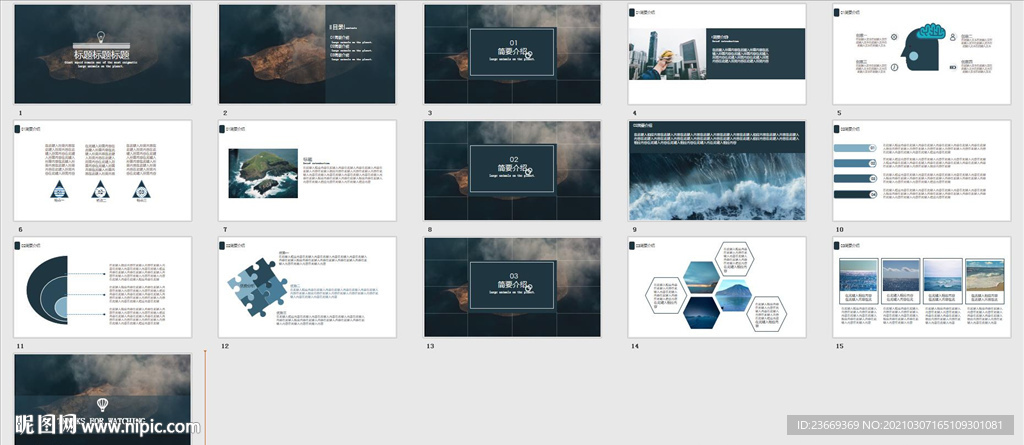This screenshot has width=1024, height=445.
Task: Click the orange insertion line after slide 16
Action: pyautogui.click(x=204, y=397)
